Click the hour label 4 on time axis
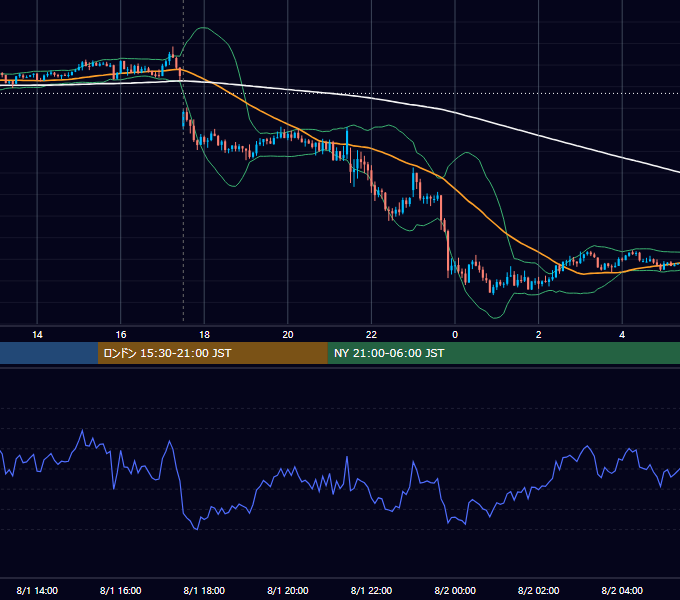680x600 pixels. click(622, 335)
